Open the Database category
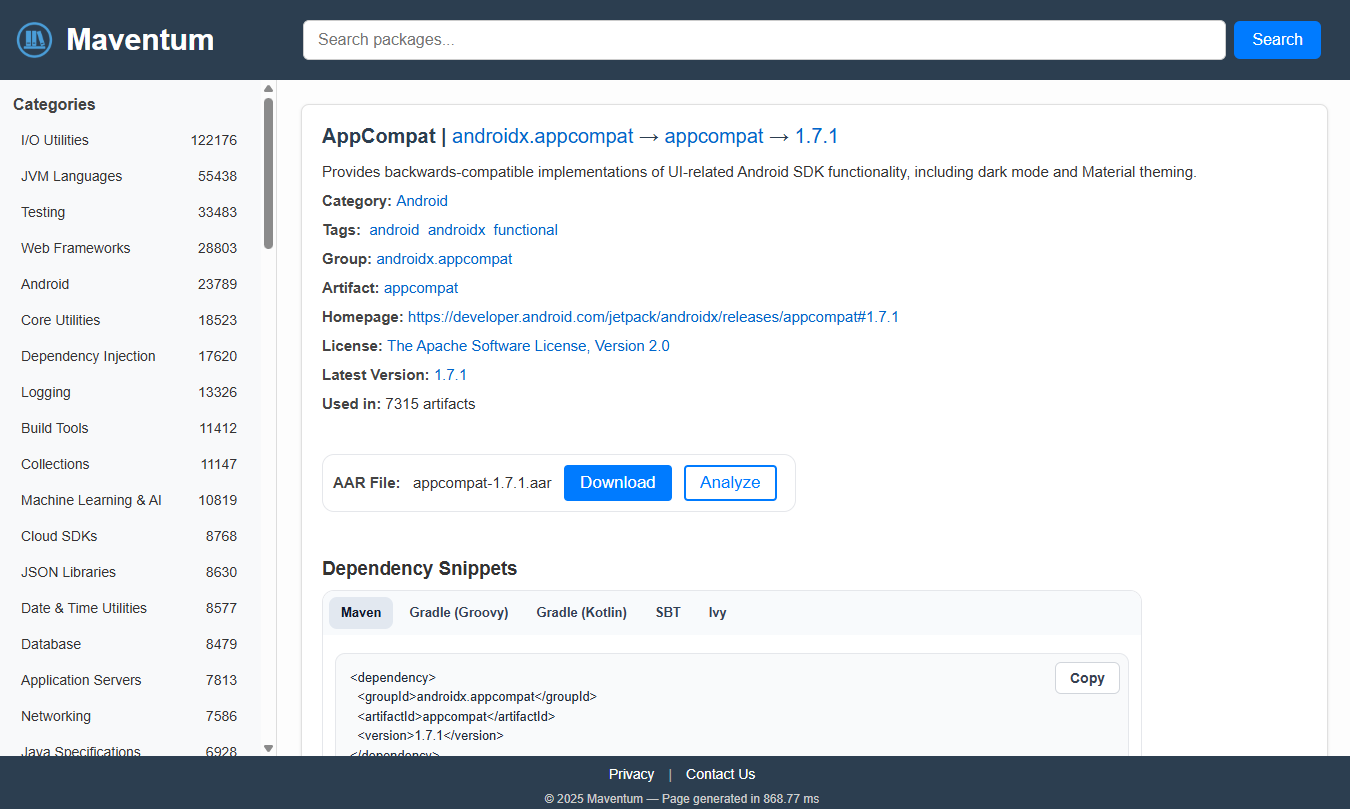This screenshot has height=809, width=1350. (x=129, y=644)
